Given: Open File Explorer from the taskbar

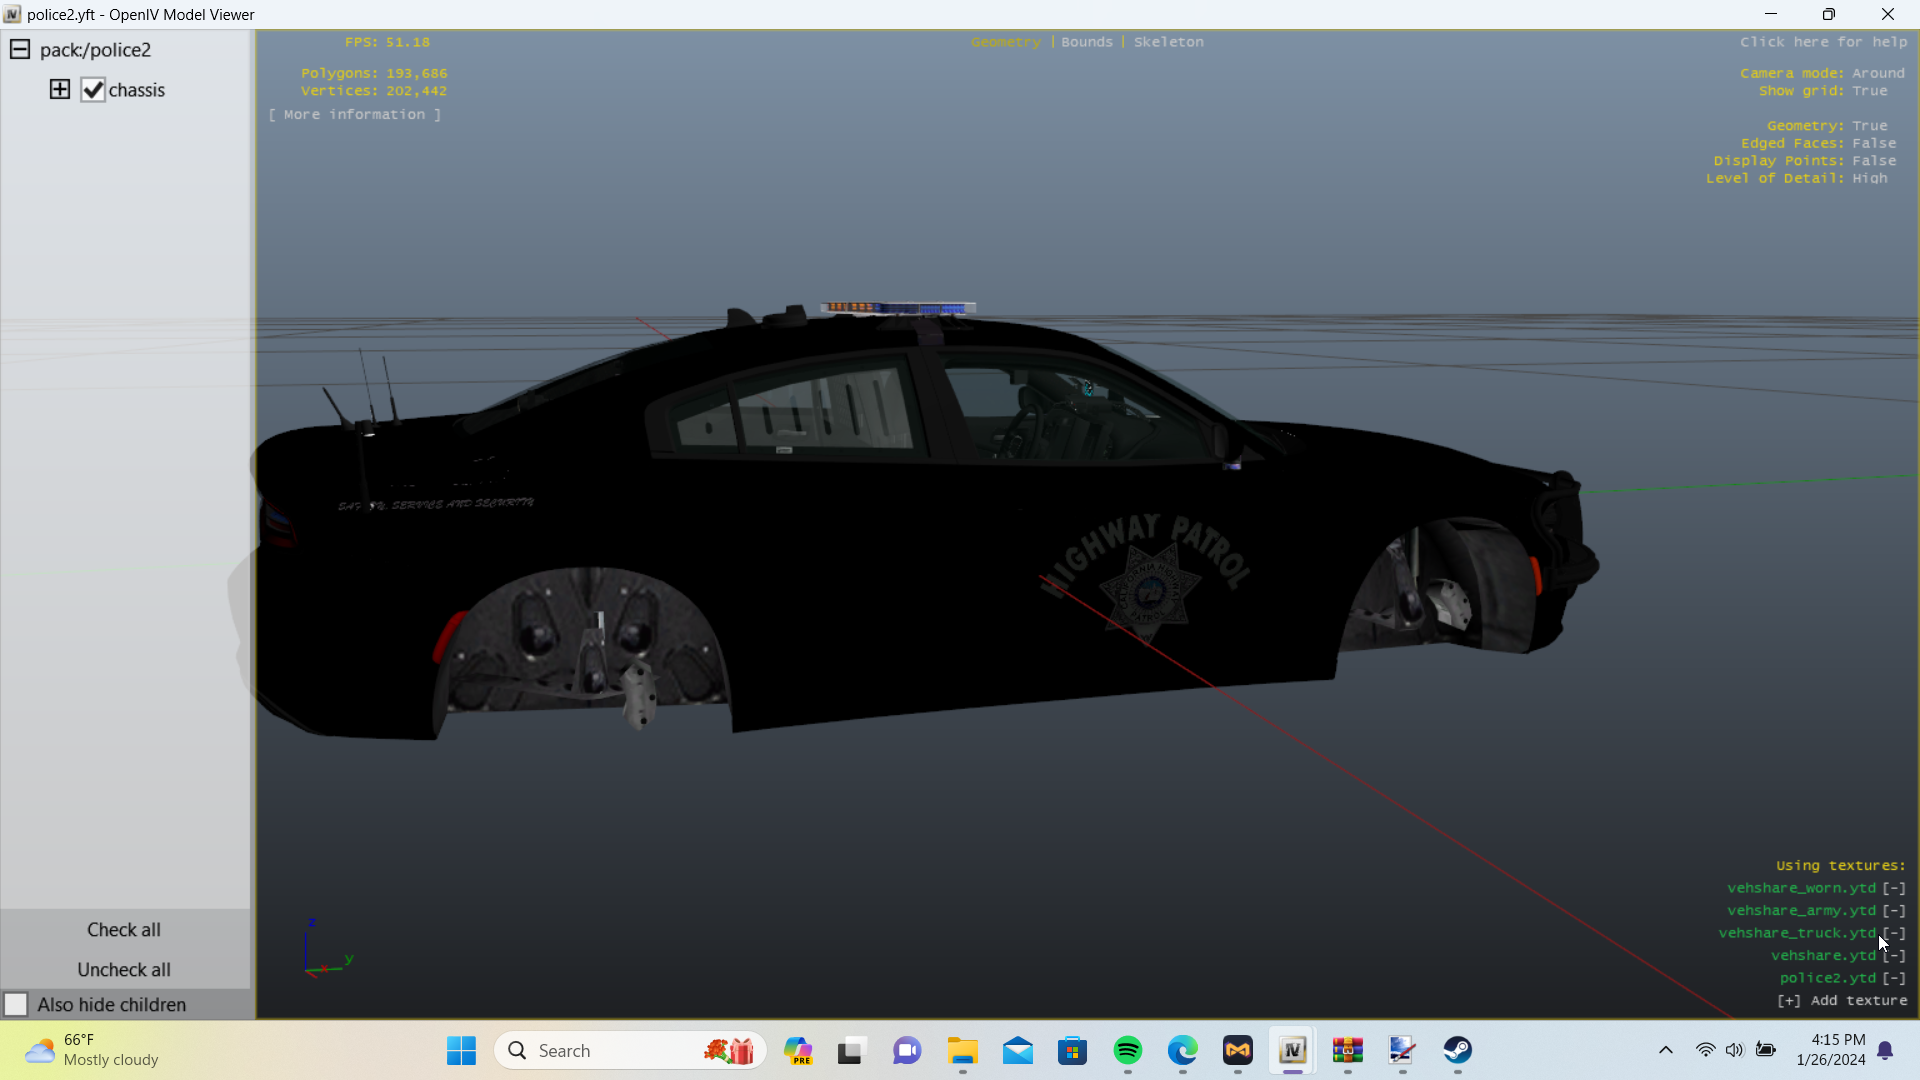Looking at the screenshot, I should pyautogui.click(x=962, y=1050).
